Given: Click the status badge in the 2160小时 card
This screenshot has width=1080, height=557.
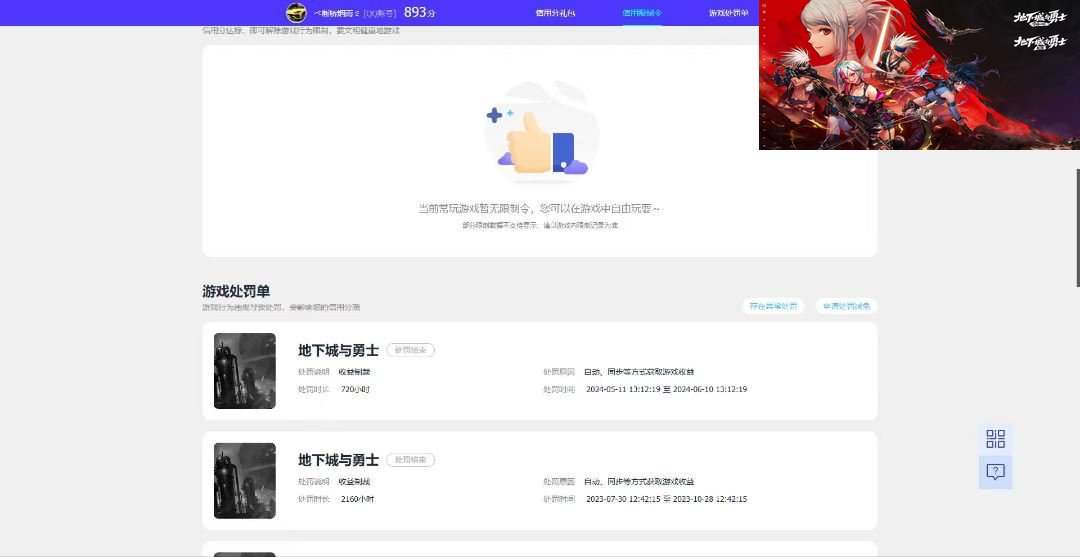Looking at the screenshot, I should [411, 460].
